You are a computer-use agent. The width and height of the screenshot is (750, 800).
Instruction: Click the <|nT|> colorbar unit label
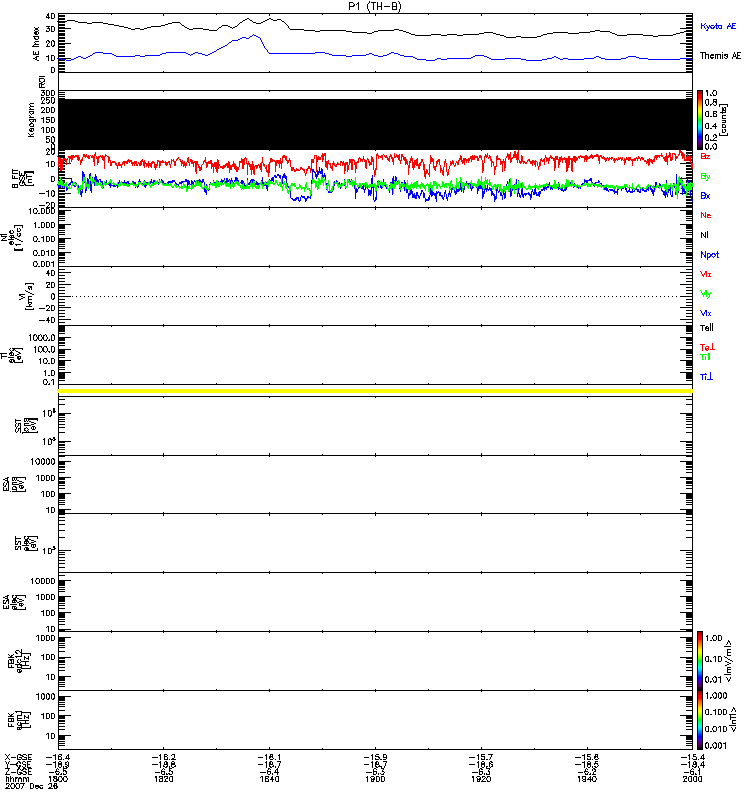(x=733, y=720)
